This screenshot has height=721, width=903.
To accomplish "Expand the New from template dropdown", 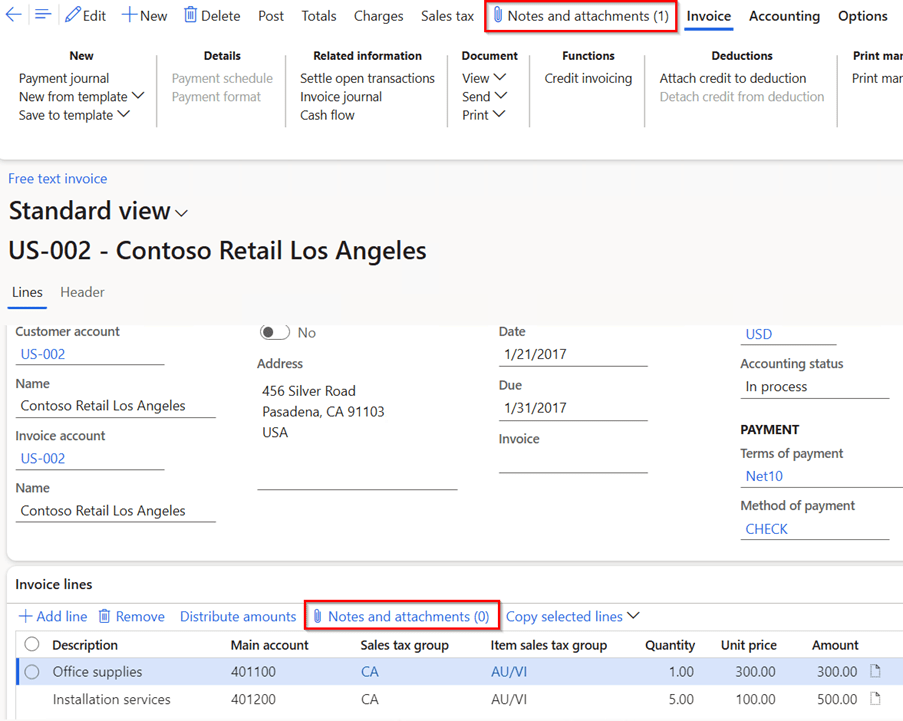I will pyautogui.click(x=138, y=96).
